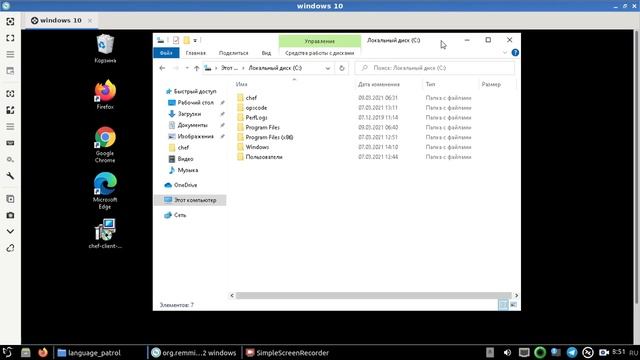
Task: Click the Explorer forward arrow
Action: [176, 68]
